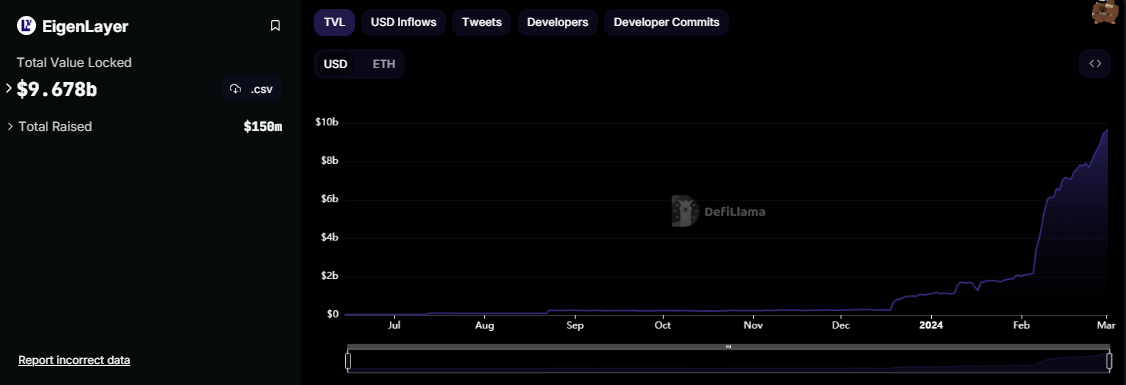Toggle the USD Inflows chart series
The width and height of the screenshot is (1126, 385).
pos(404,22)
